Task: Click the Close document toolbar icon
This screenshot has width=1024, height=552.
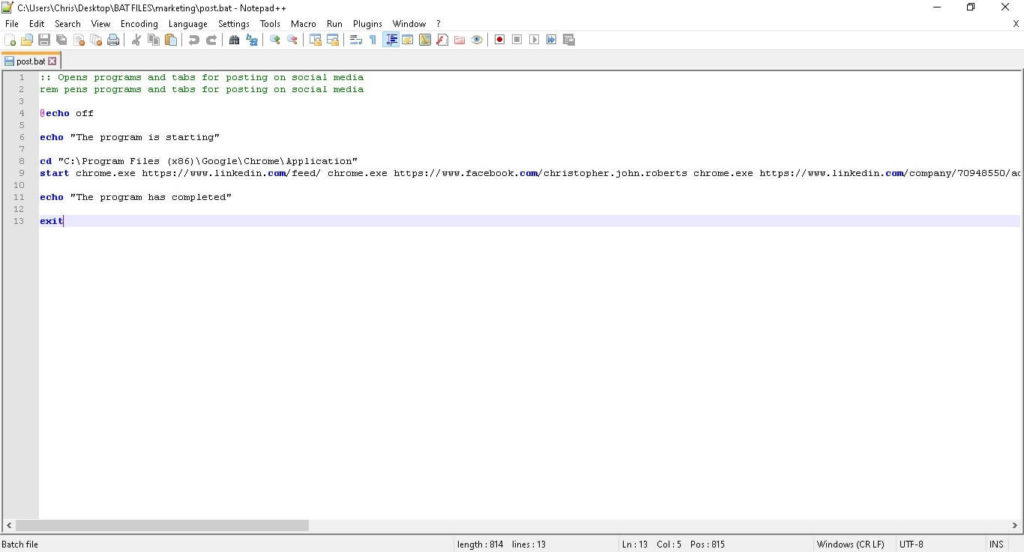Action: tap(79, 40)
